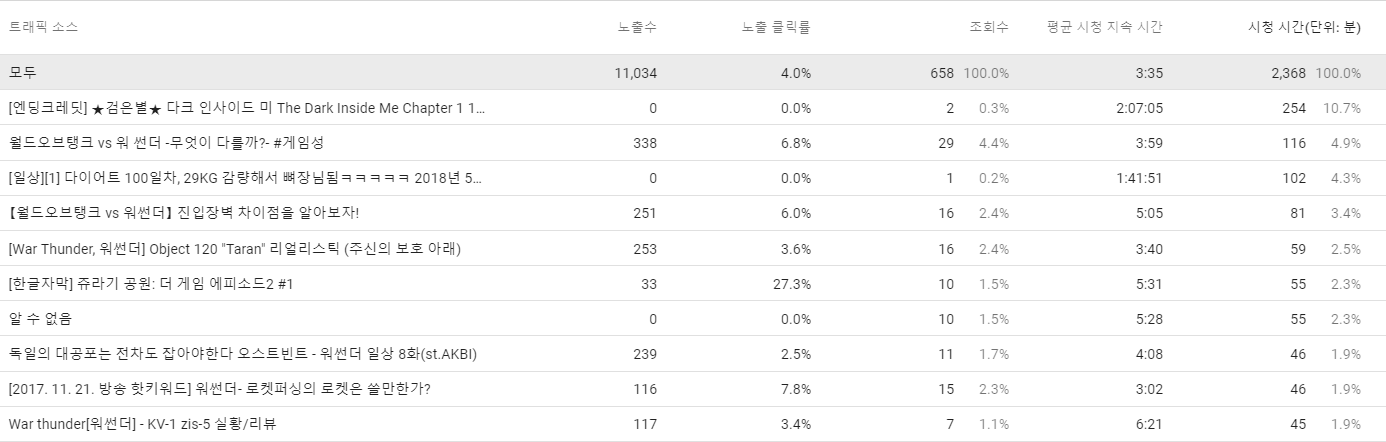Click the 알 수 없음 source row

coord(693,319)
